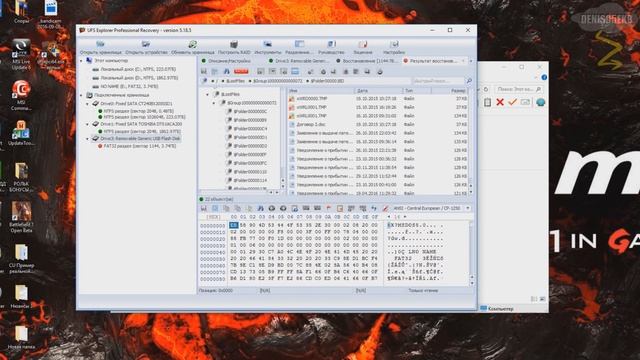Click the binoculars find icon above the file list

[227, 71]
